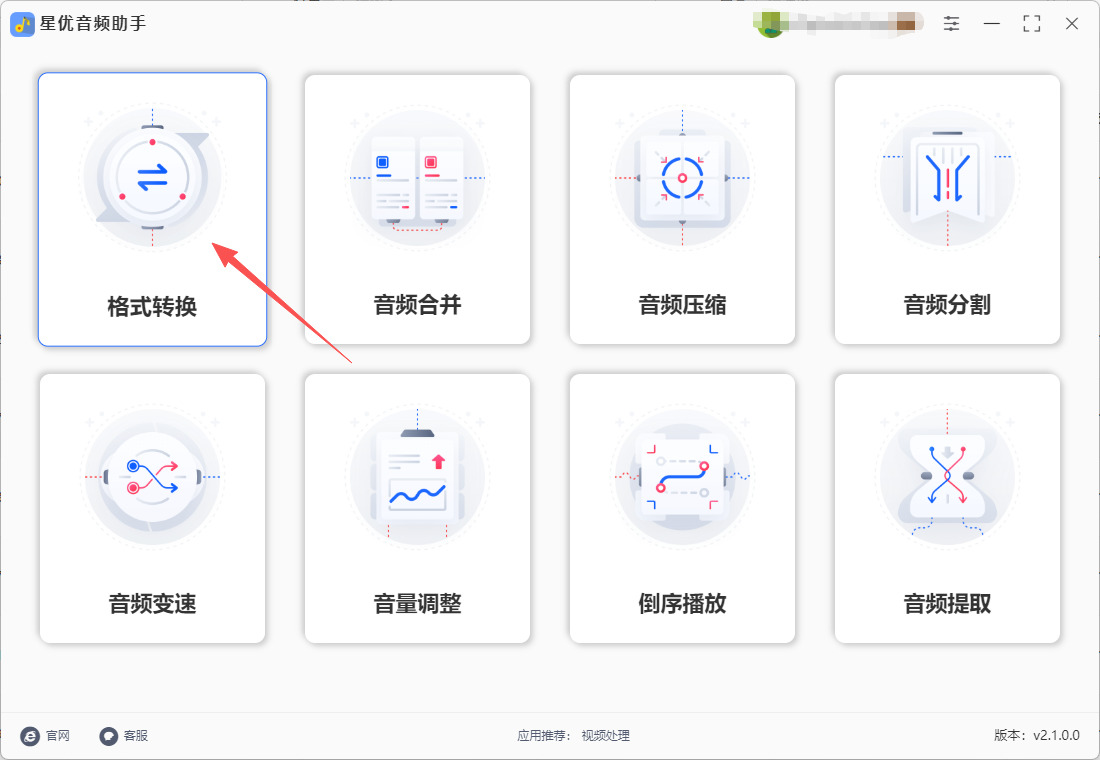
Task: Click the app logo in title bar
Action: click(x=22, y=24)
